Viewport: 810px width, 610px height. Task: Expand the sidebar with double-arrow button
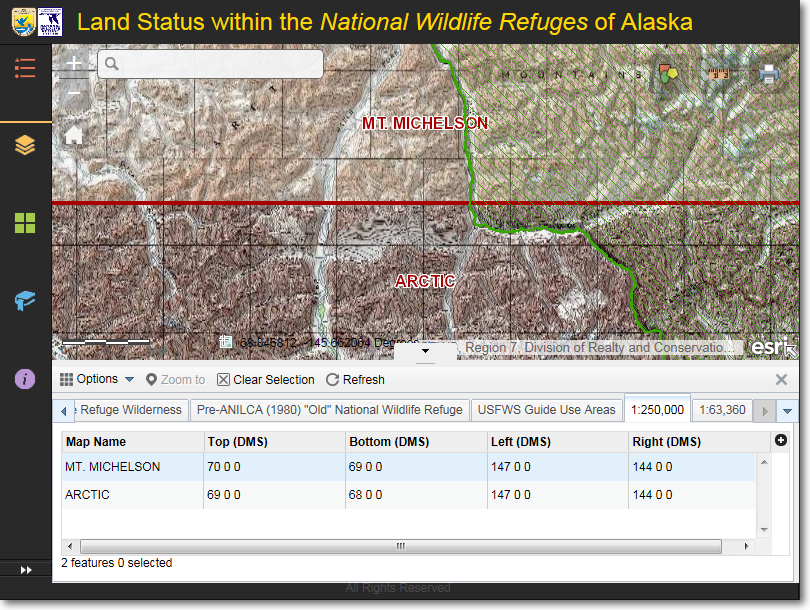(26, 569)
